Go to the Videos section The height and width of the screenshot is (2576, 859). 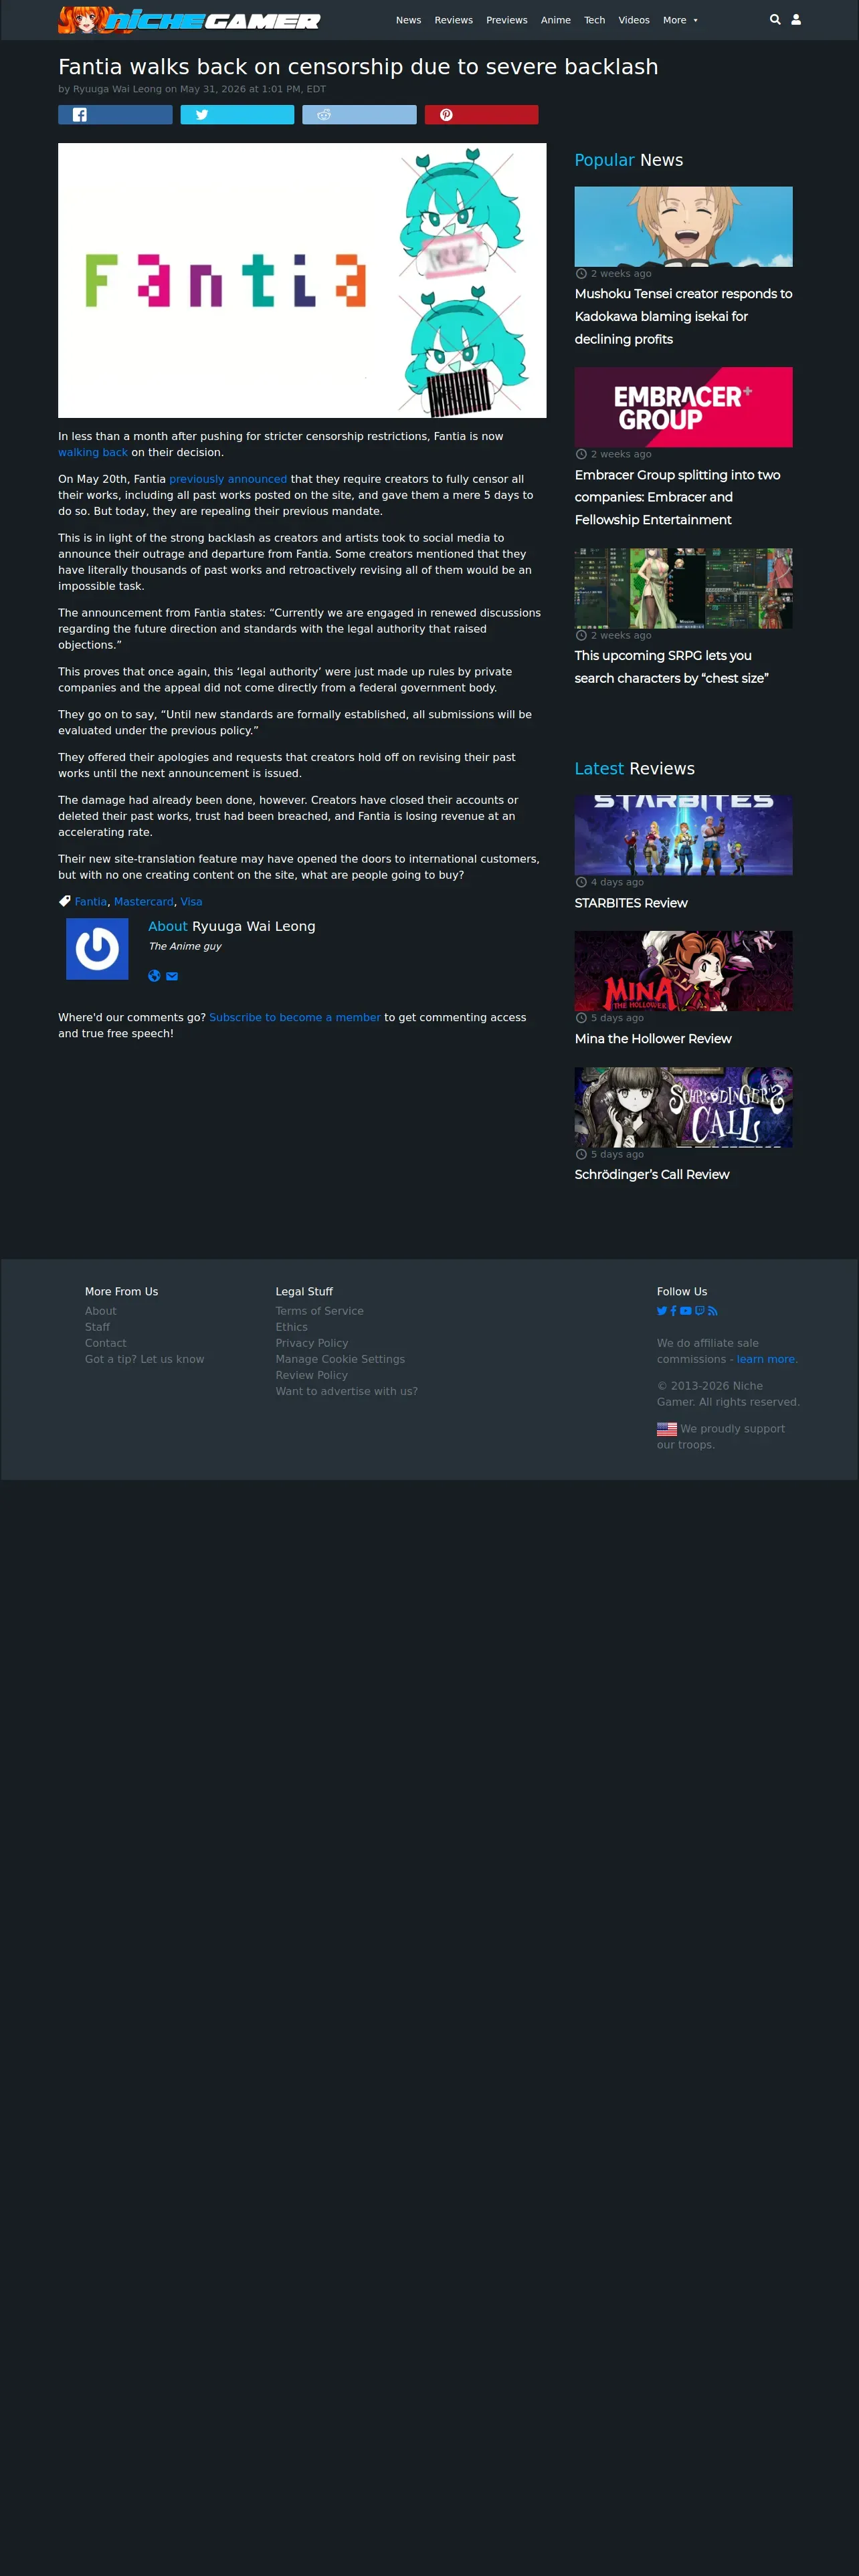[634, 20]
